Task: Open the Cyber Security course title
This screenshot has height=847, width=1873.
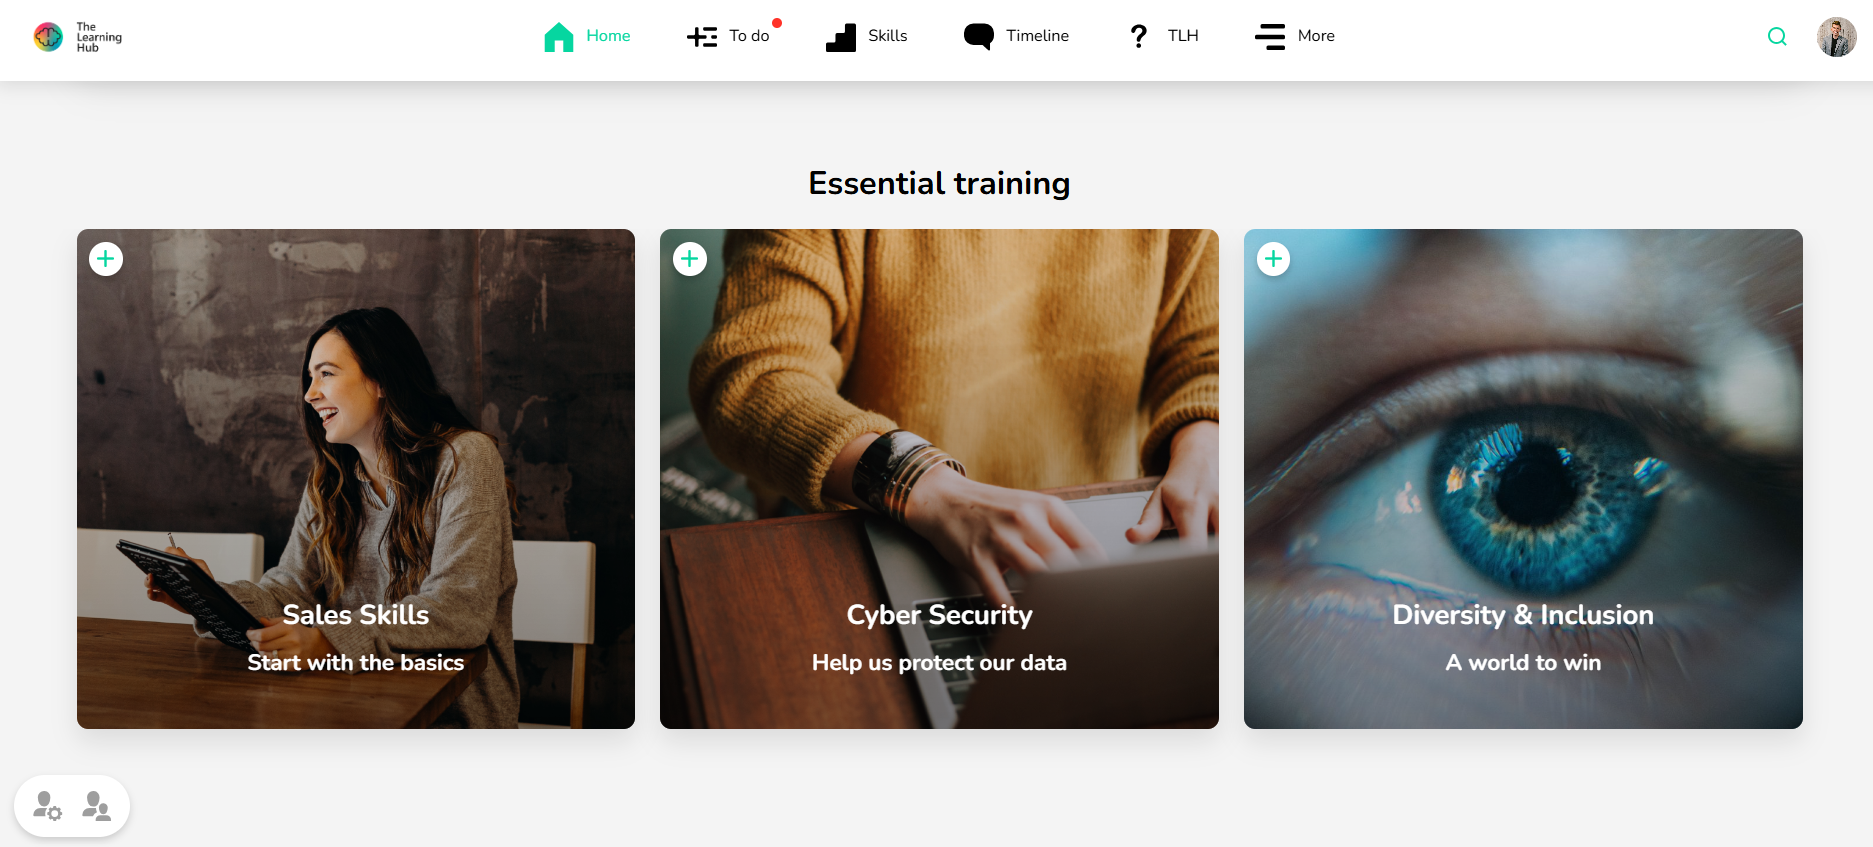Action: click(x=940, y=615)
